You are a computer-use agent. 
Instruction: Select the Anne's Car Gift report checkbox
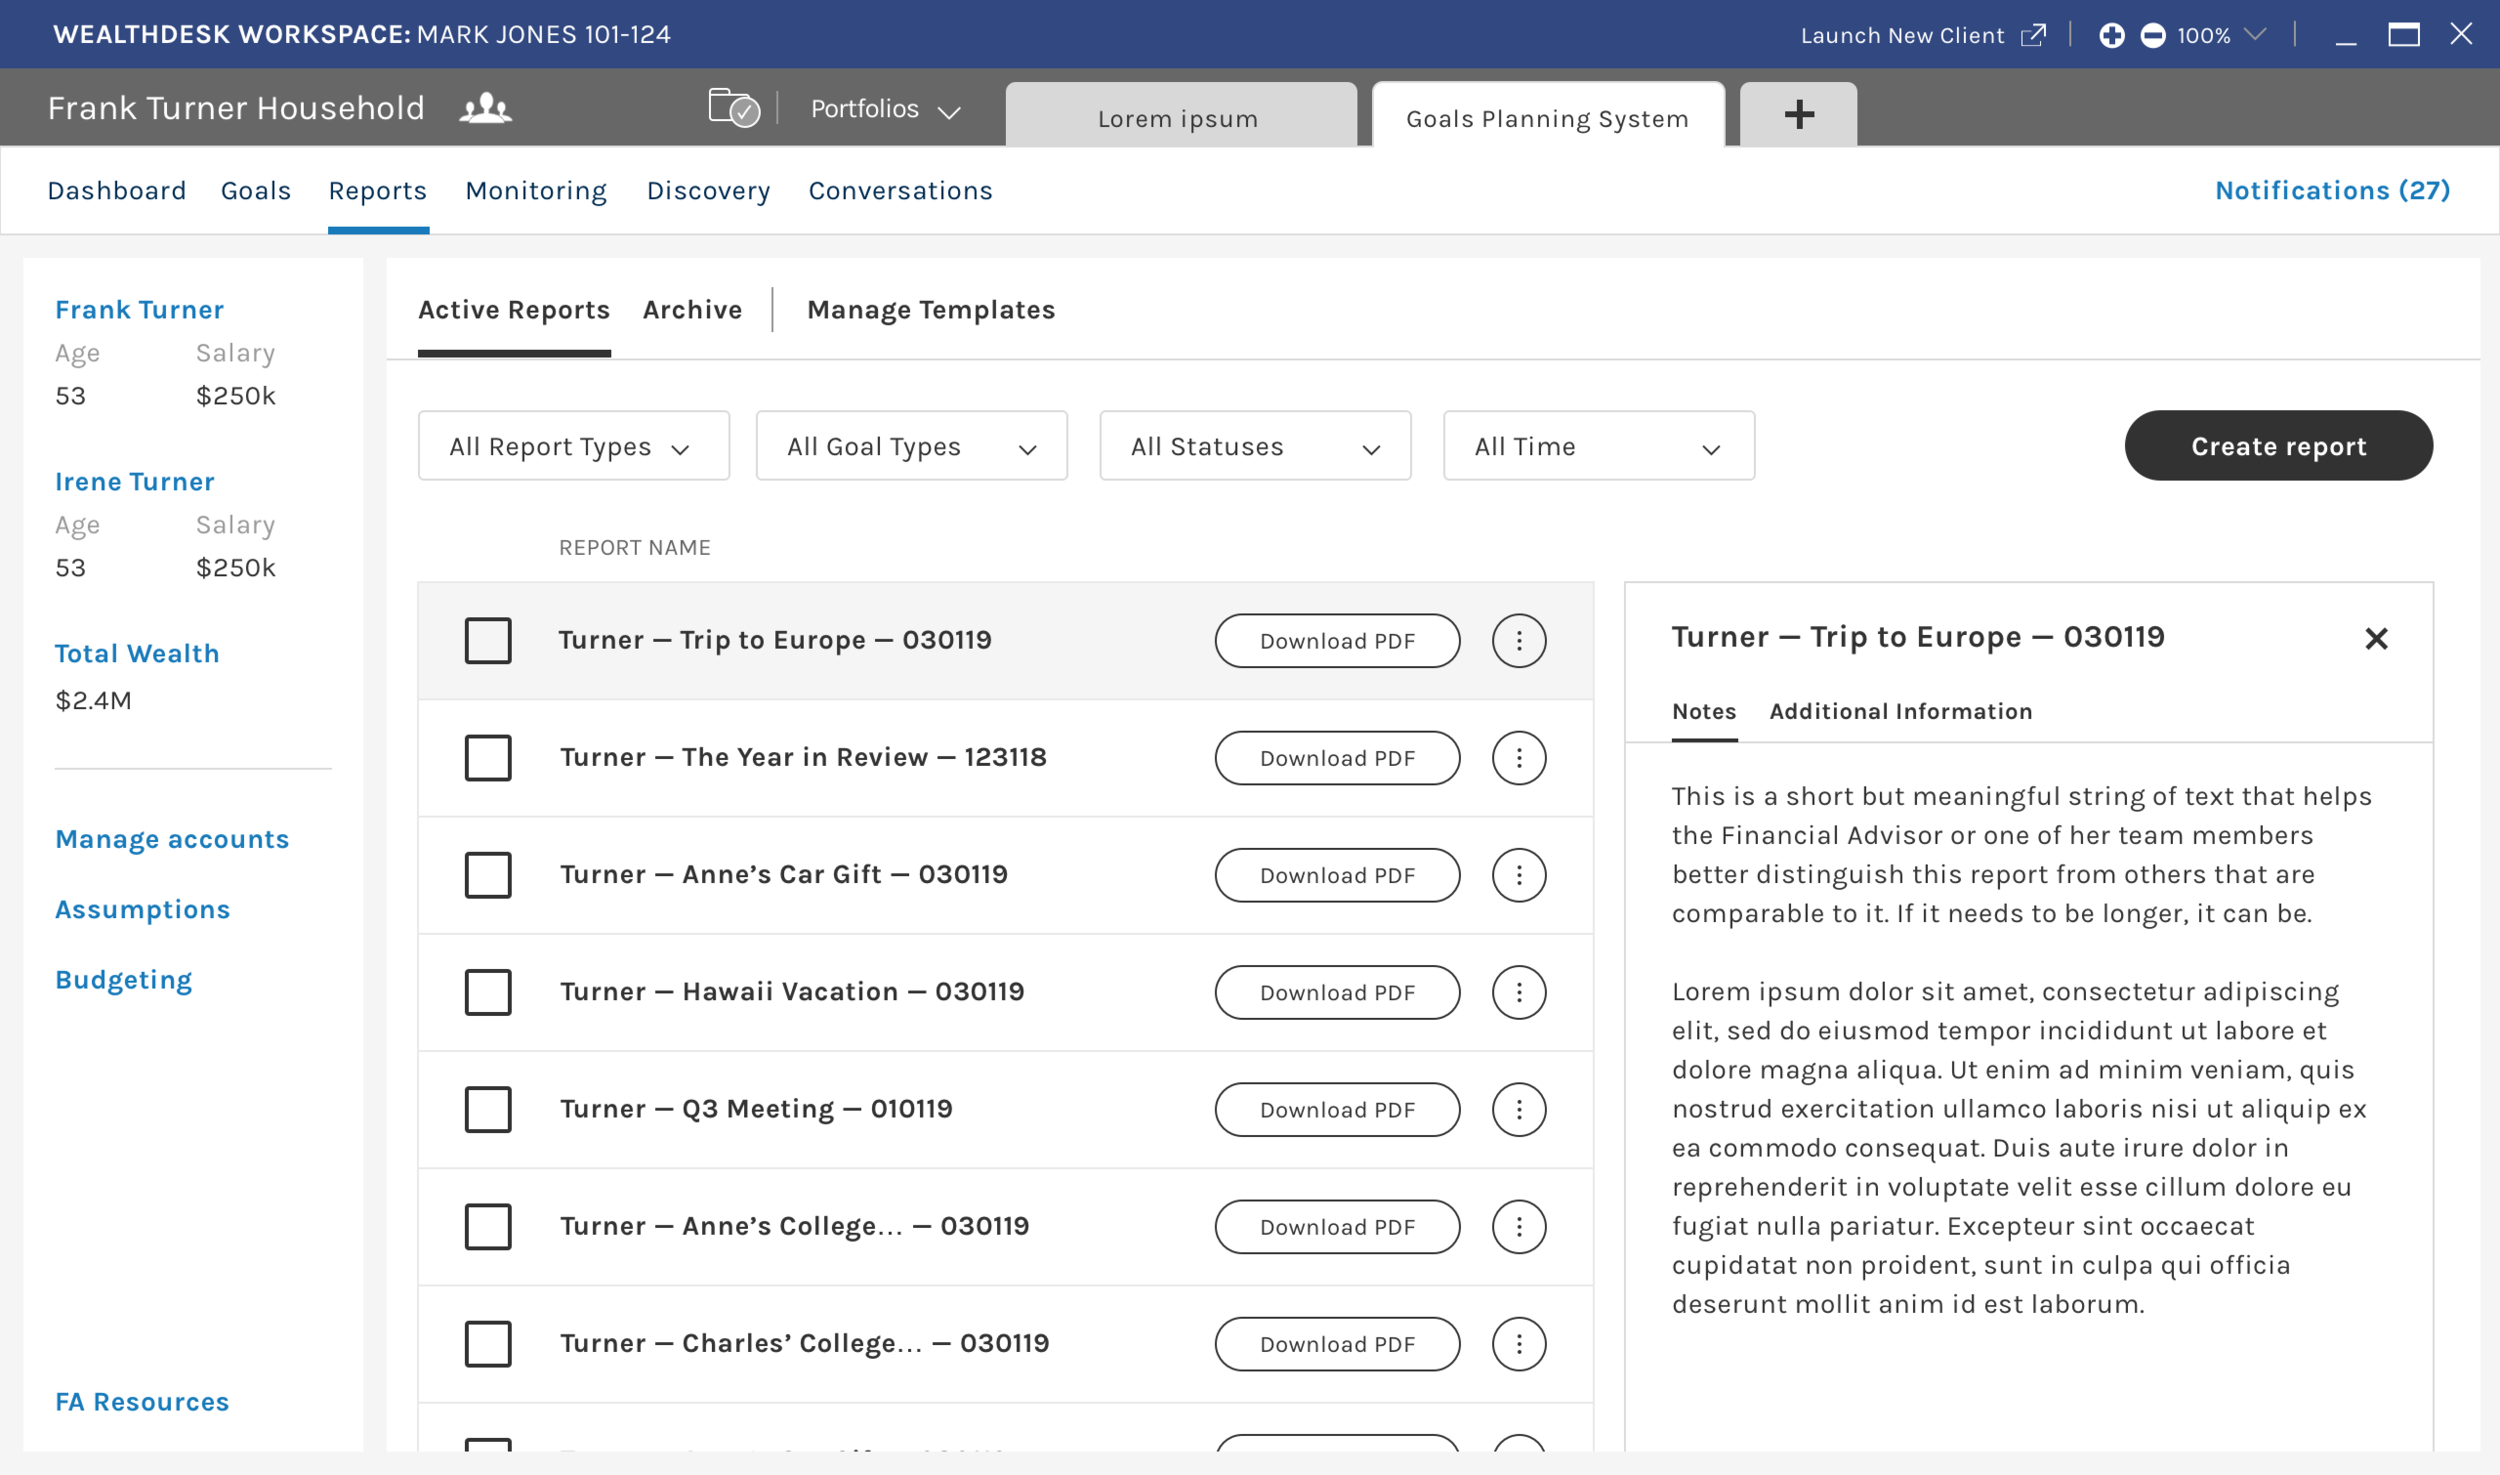488,874
